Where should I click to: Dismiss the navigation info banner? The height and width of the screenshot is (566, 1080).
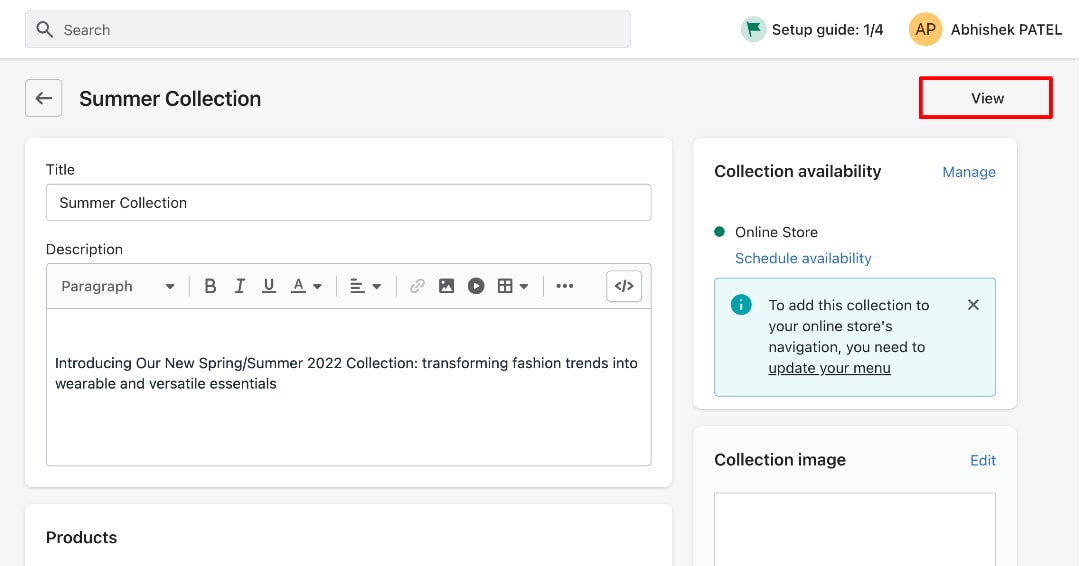pos(973,304)
